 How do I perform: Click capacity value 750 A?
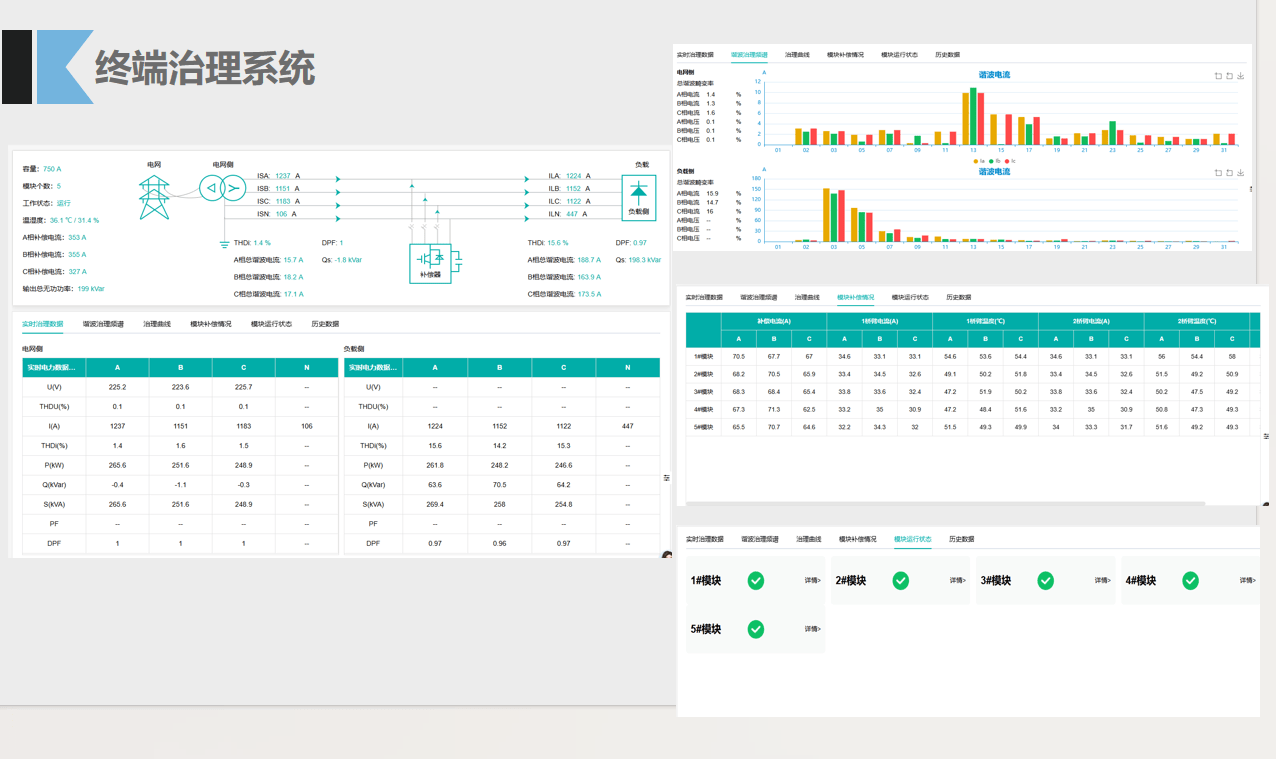tap(52, 169)
